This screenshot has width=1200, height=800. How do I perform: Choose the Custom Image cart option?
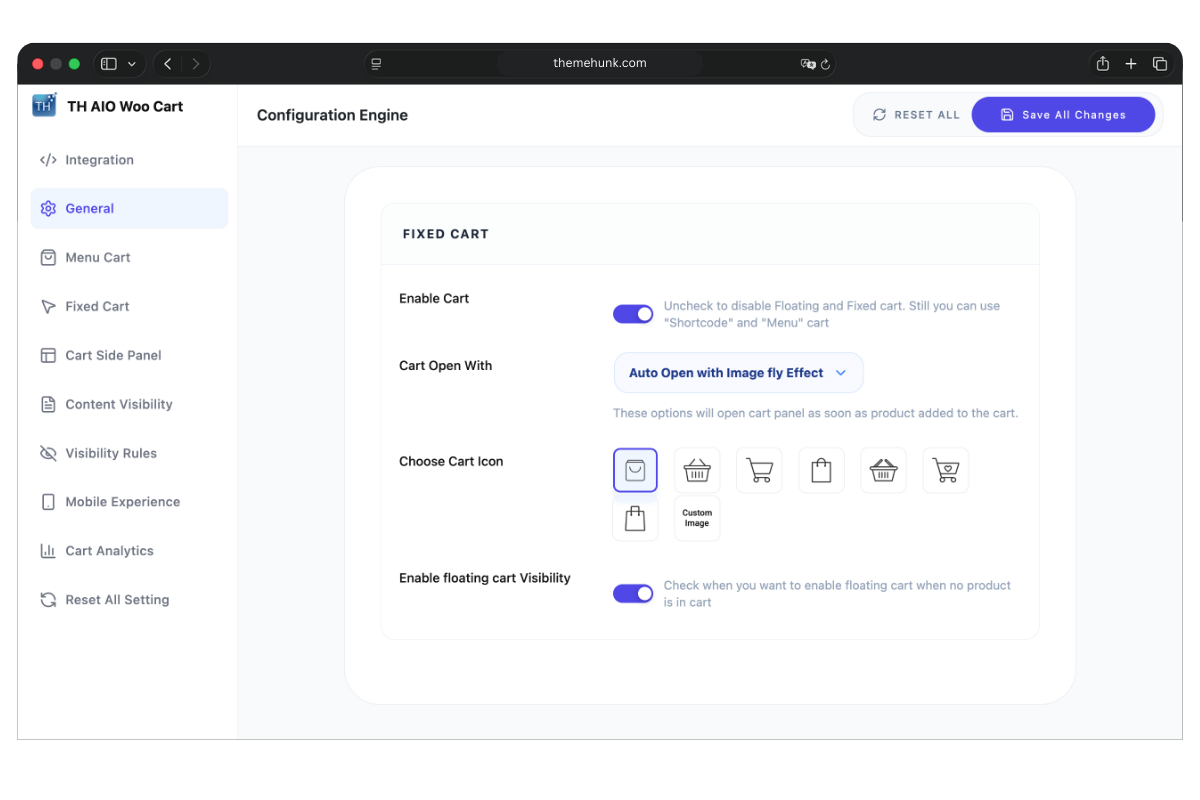click(x=697, y=518)
